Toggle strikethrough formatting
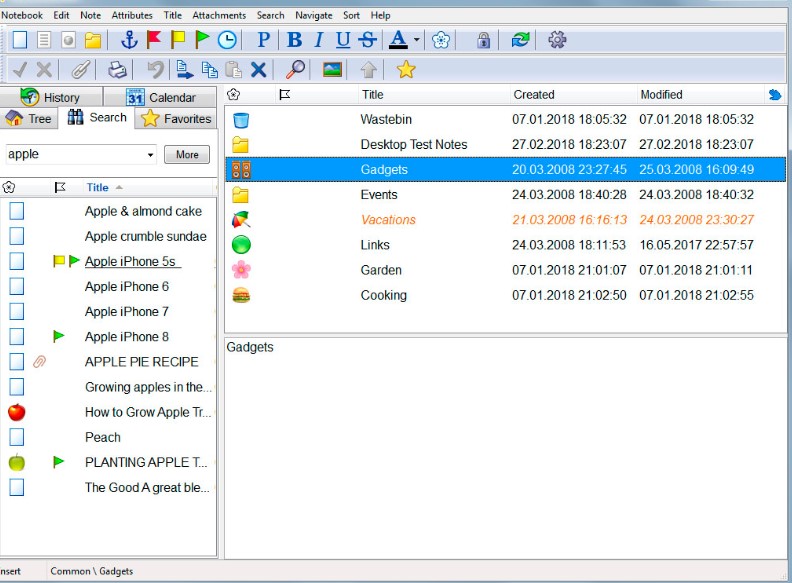The width and height of the screenshot is (792, 583). [367, 40]
